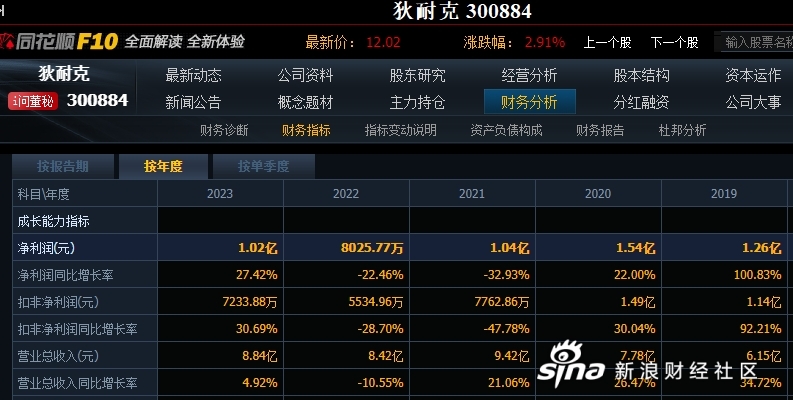Open 资产负债构成 sub-tab
Screen dimensions: 793x400
coord(506,130)
